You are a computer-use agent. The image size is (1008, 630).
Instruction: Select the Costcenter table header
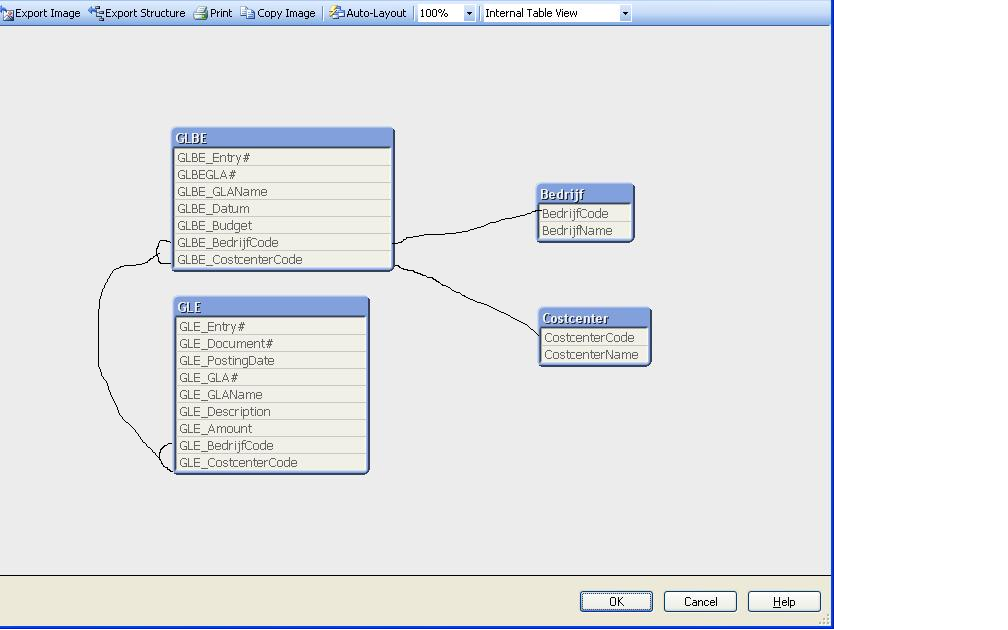[595, 318]
